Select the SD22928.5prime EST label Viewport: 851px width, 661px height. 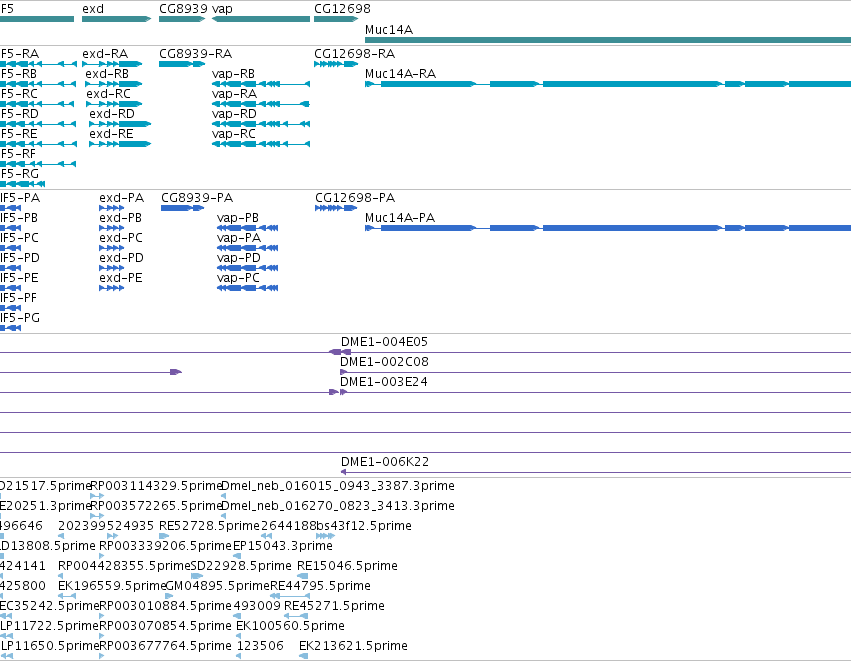241,566
